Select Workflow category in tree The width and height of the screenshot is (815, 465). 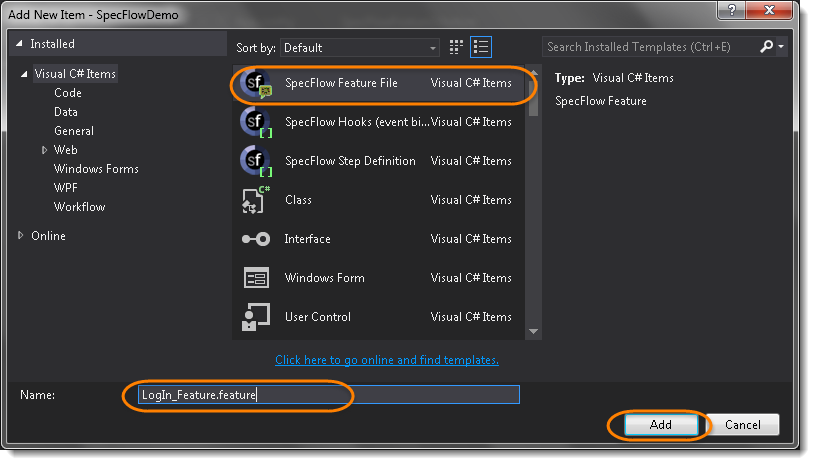(80, 207)
